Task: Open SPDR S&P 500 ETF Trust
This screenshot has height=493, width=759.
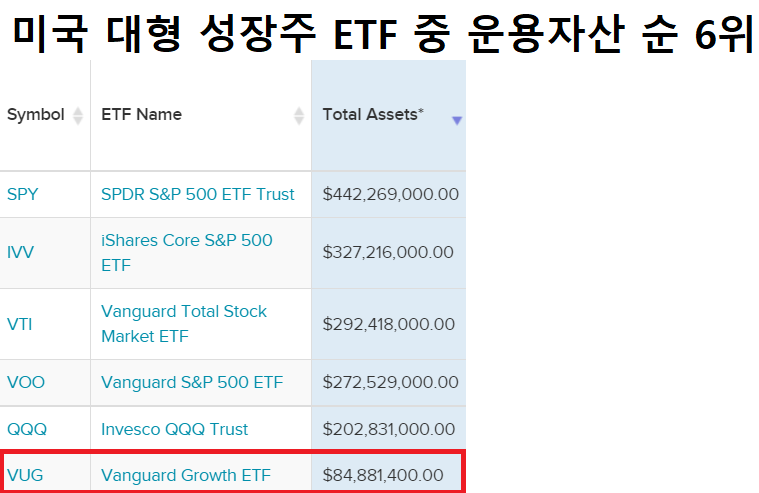Action: 197,194
